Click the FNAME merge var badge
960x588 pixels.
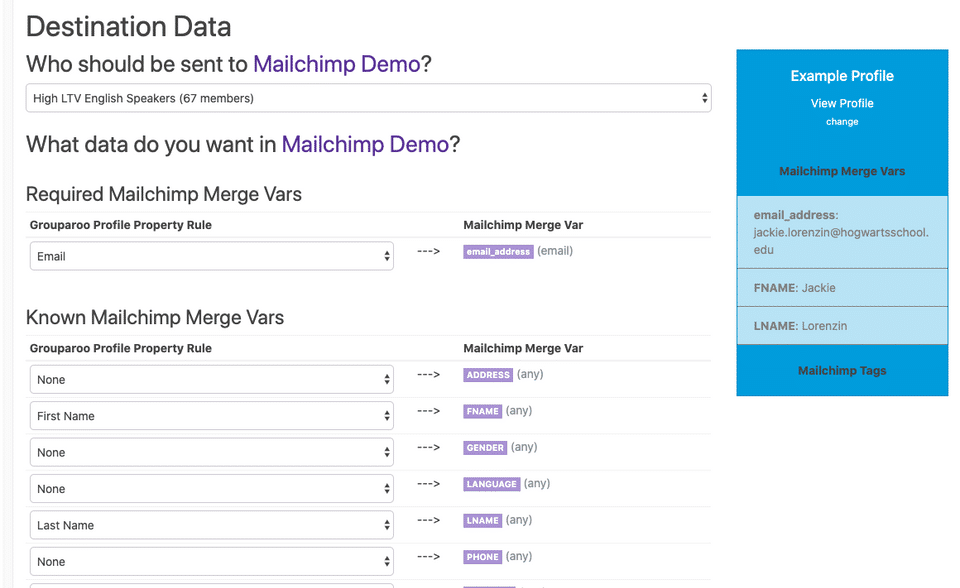(482, 411)
